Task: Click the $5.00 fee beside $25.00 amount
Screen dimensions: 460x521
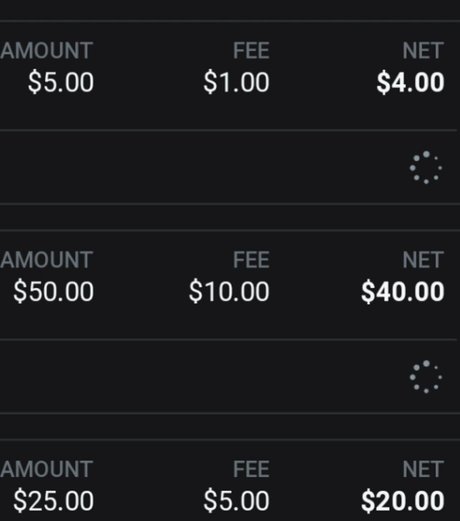Action: click(x=236, y=501)
